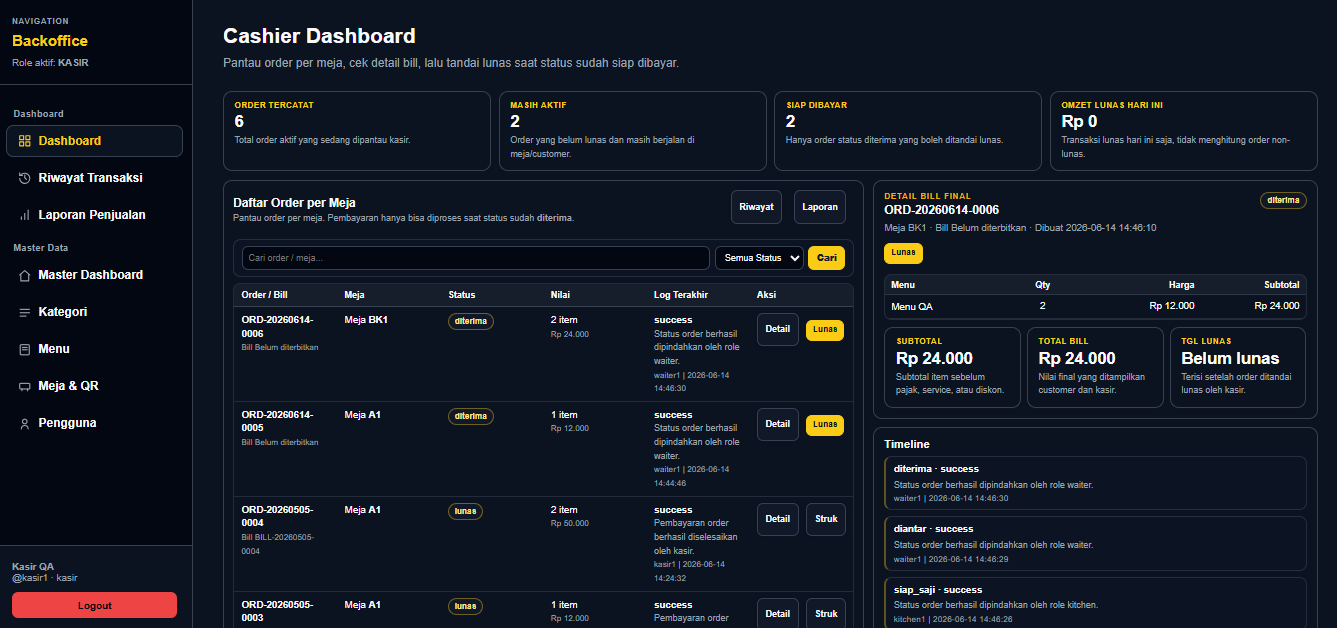Open the Dashboard sidebar item

coord(94,141)
